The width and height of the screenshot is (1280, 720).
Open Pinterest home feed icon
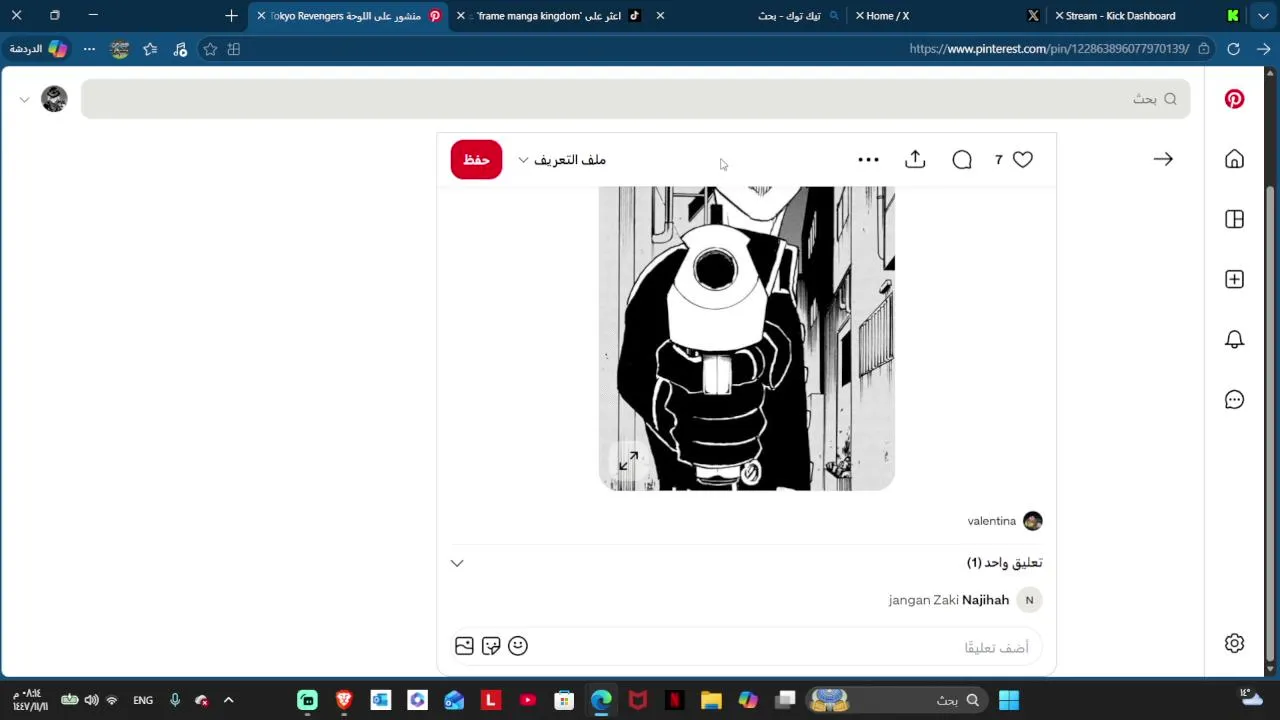(x=1234, y=159)
